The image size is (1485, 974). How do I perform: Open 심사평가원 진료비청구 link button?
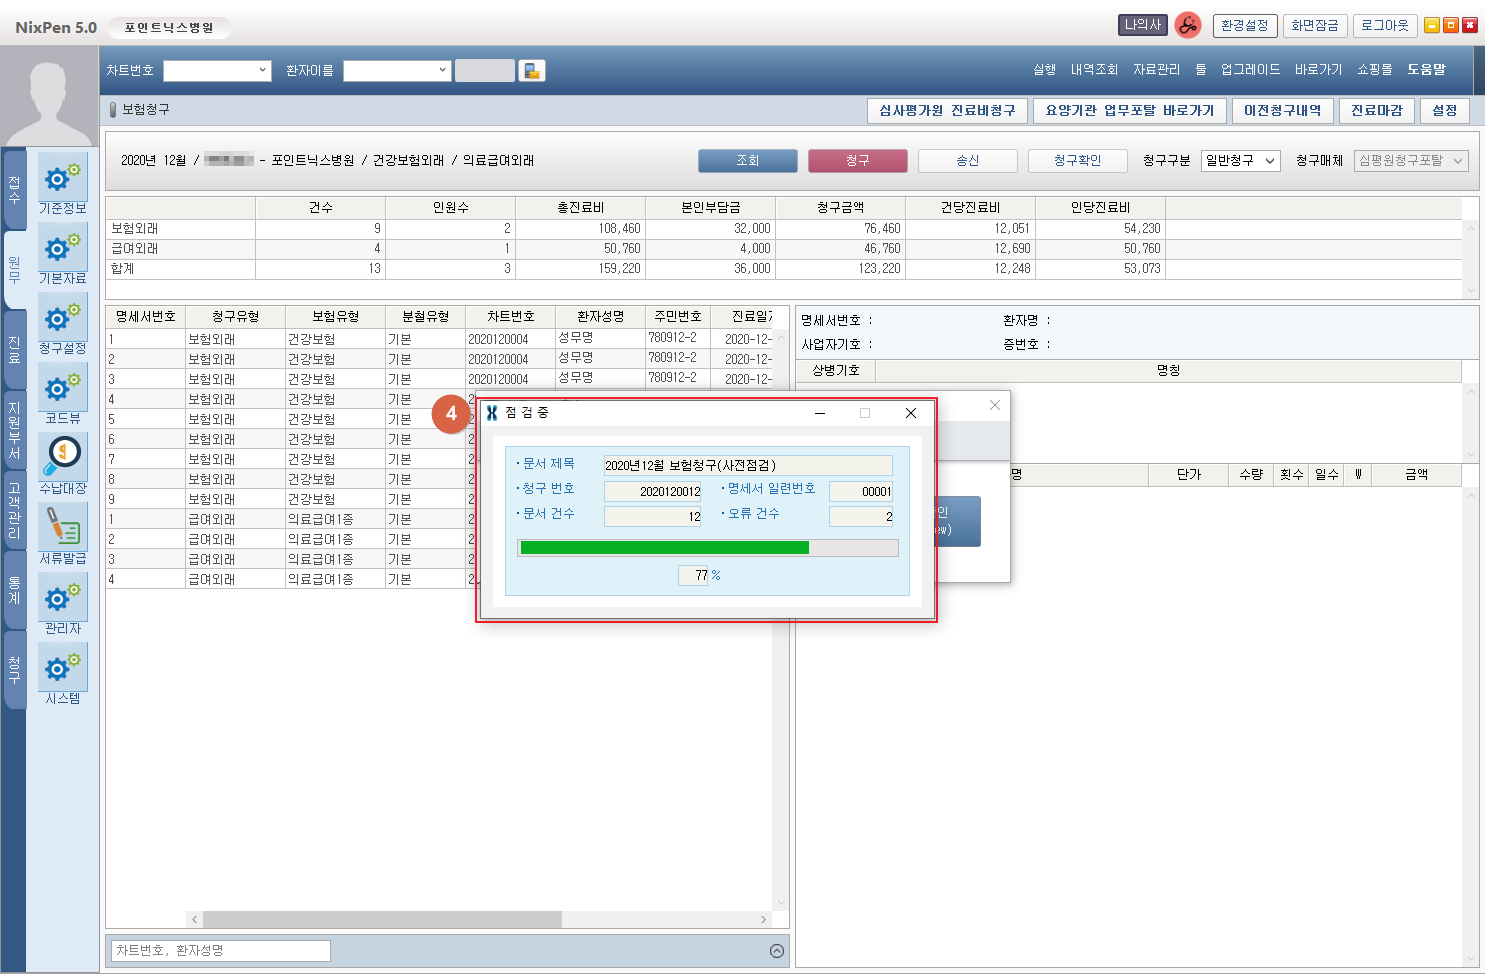tap(946, 111)
